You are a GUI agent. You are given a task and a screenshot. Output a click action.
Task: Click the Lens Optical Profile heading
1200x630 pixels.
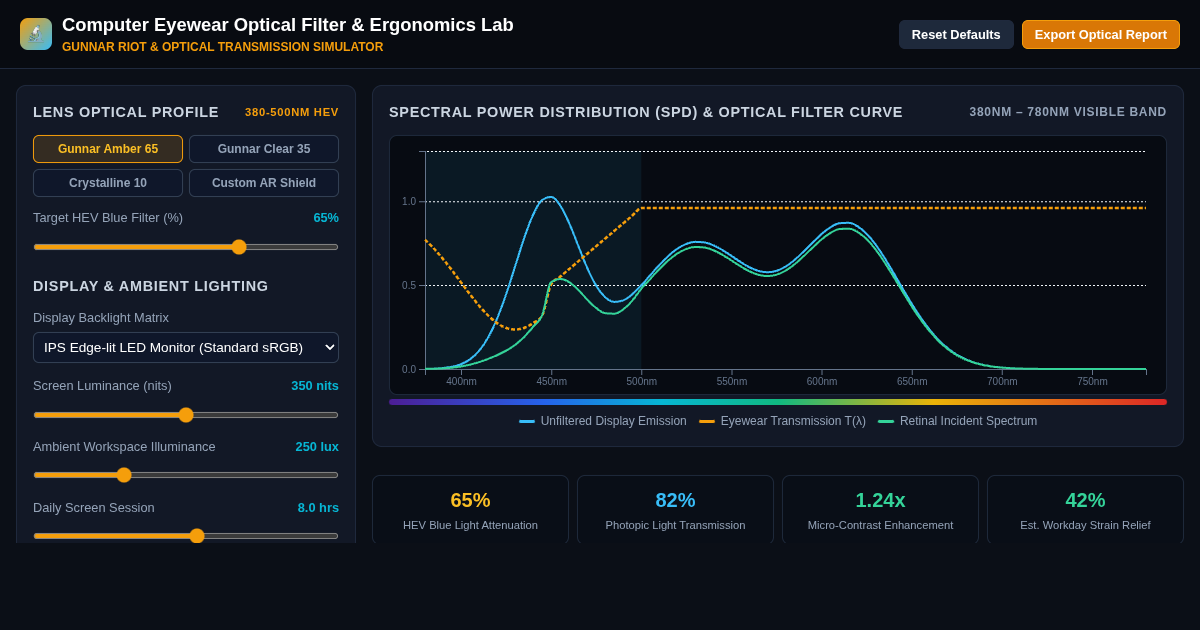pos(126,112)
